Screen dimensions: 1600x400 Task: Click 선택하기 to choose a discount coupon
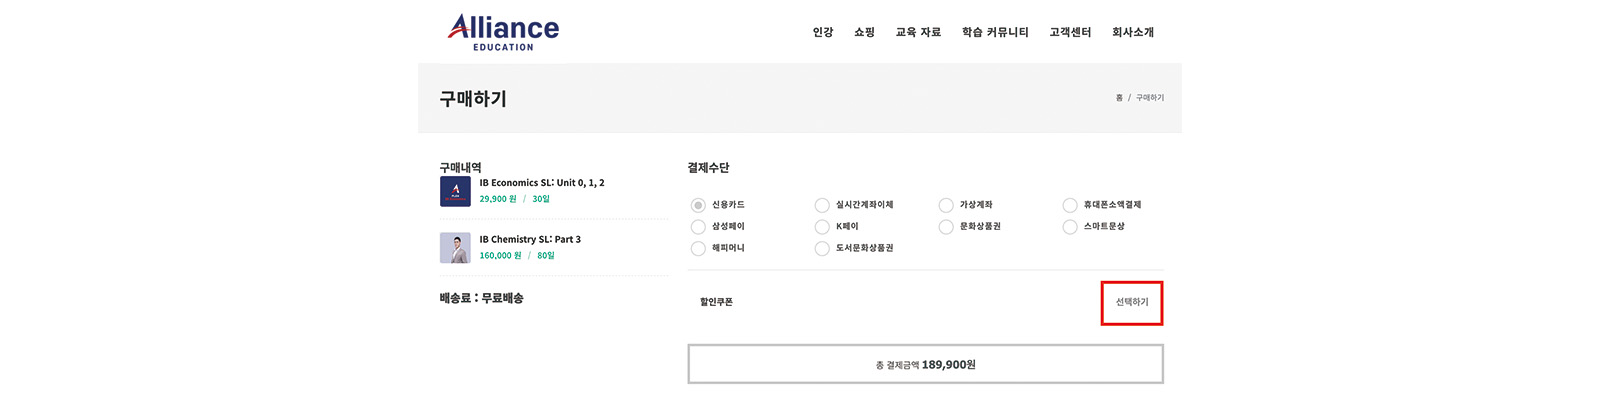pyautogui.click(x=1132, y=302)
